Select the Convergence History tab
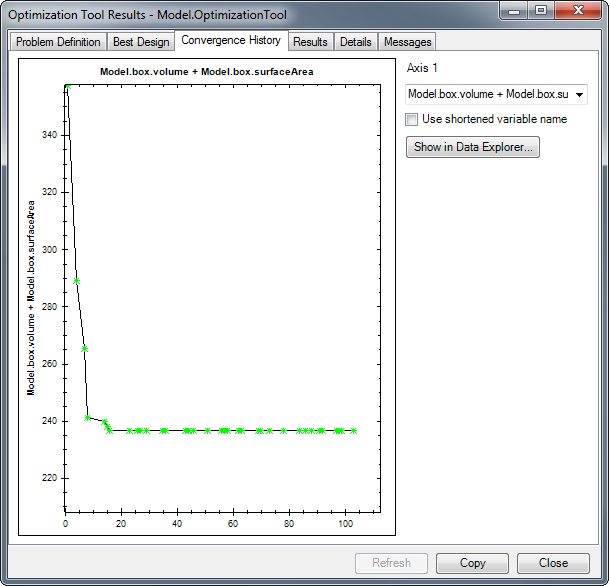609x586 pixels. pyautogui.click(x=231, y=41)
